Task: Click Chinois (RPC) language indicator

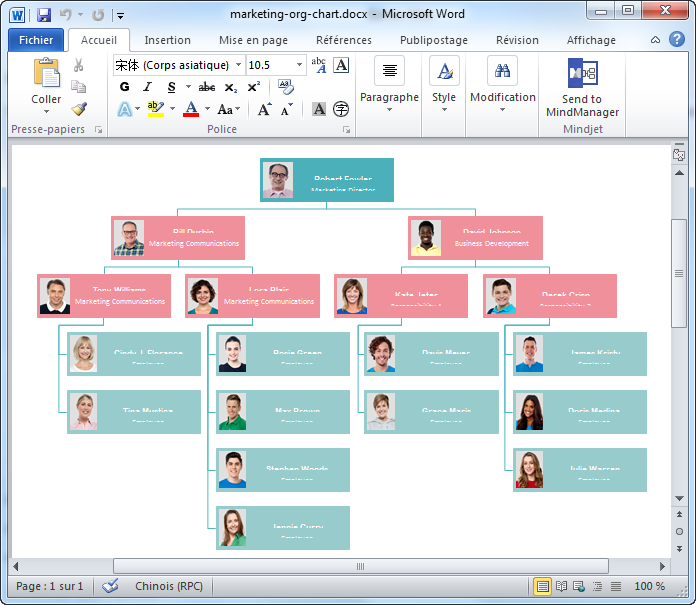Action: [x=169, y=586]
